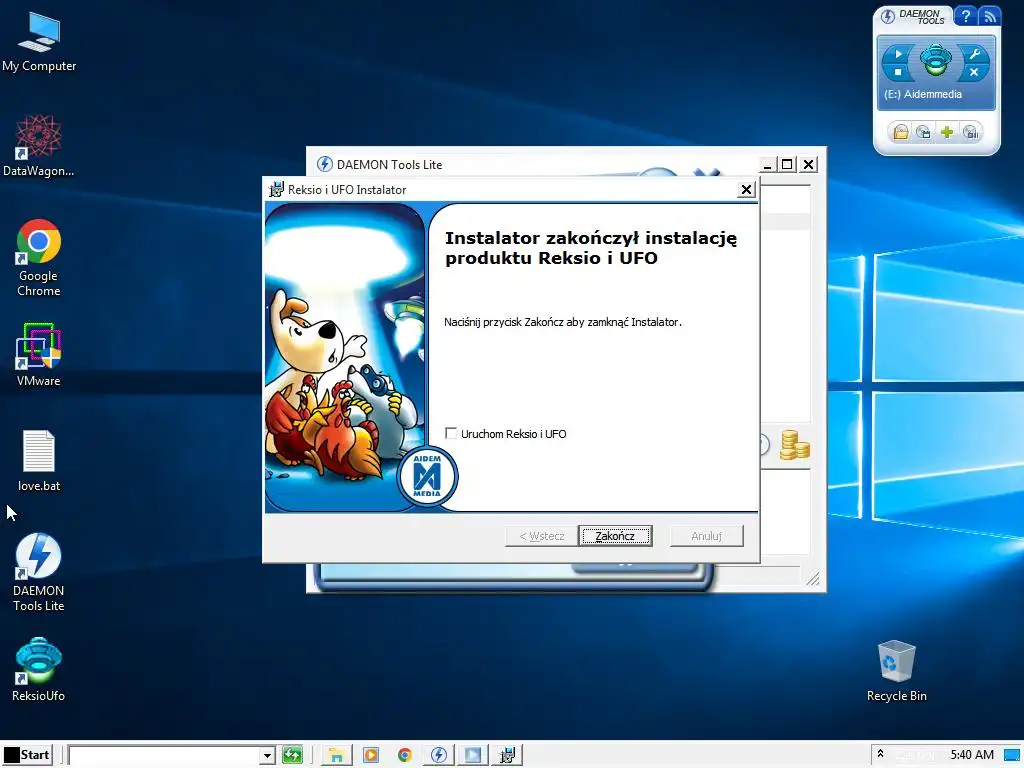Expand the system tray hidden icons chevron
Screen dimensions: 1024x768
880,754
